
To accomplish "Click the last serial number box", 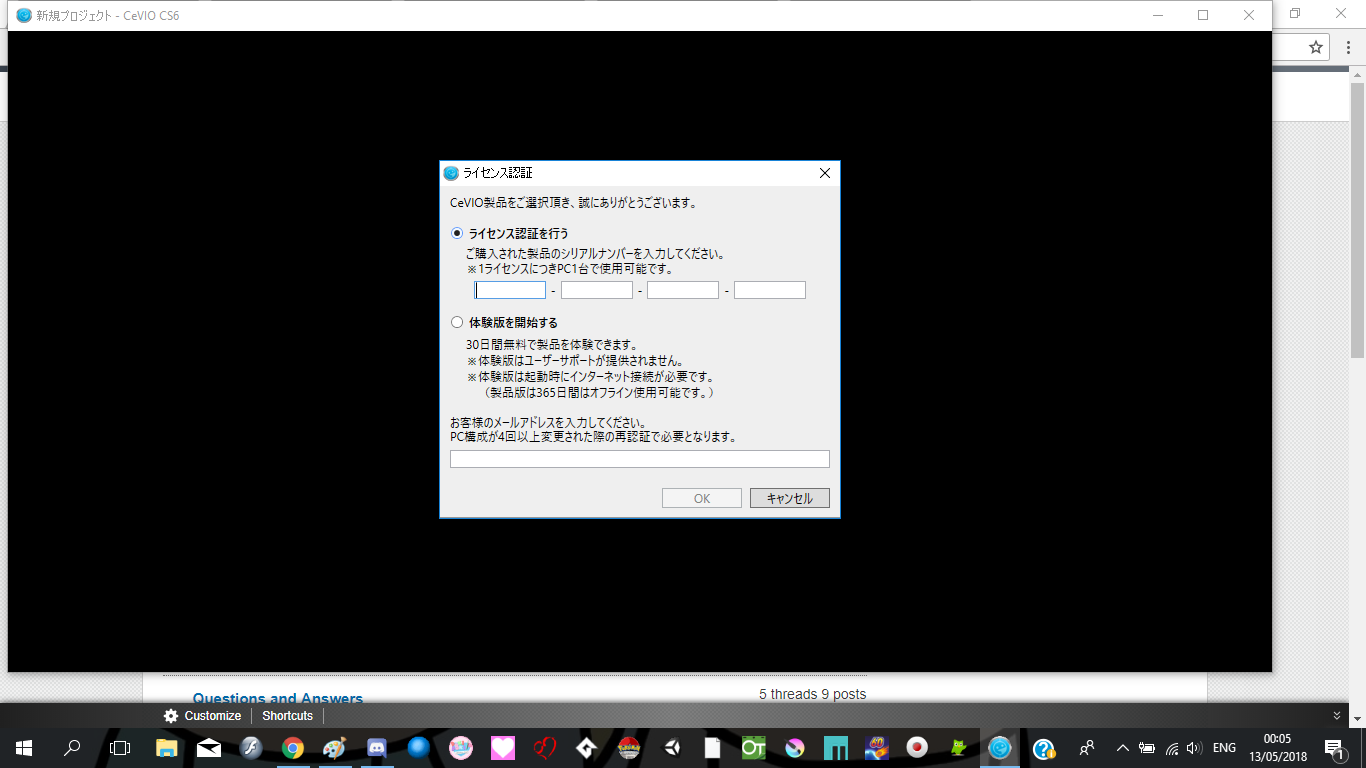I will 769,290.
